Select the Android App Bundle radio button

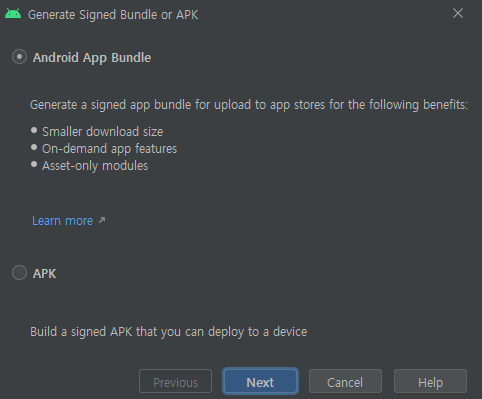[x=19, y=57]
